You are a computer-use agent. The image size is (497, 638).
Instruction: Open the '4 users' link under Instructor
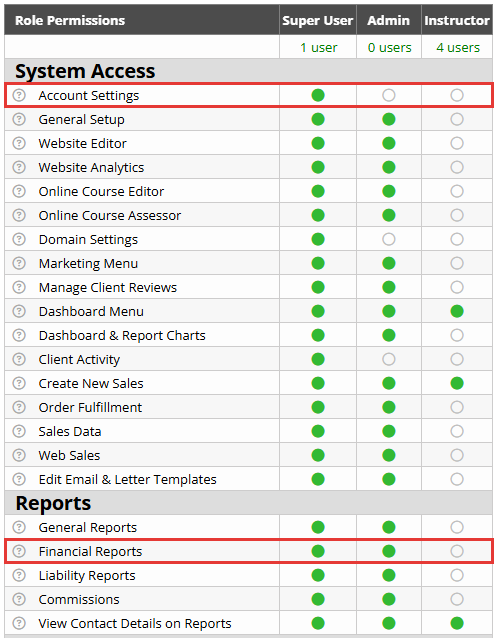coord(458,48)
